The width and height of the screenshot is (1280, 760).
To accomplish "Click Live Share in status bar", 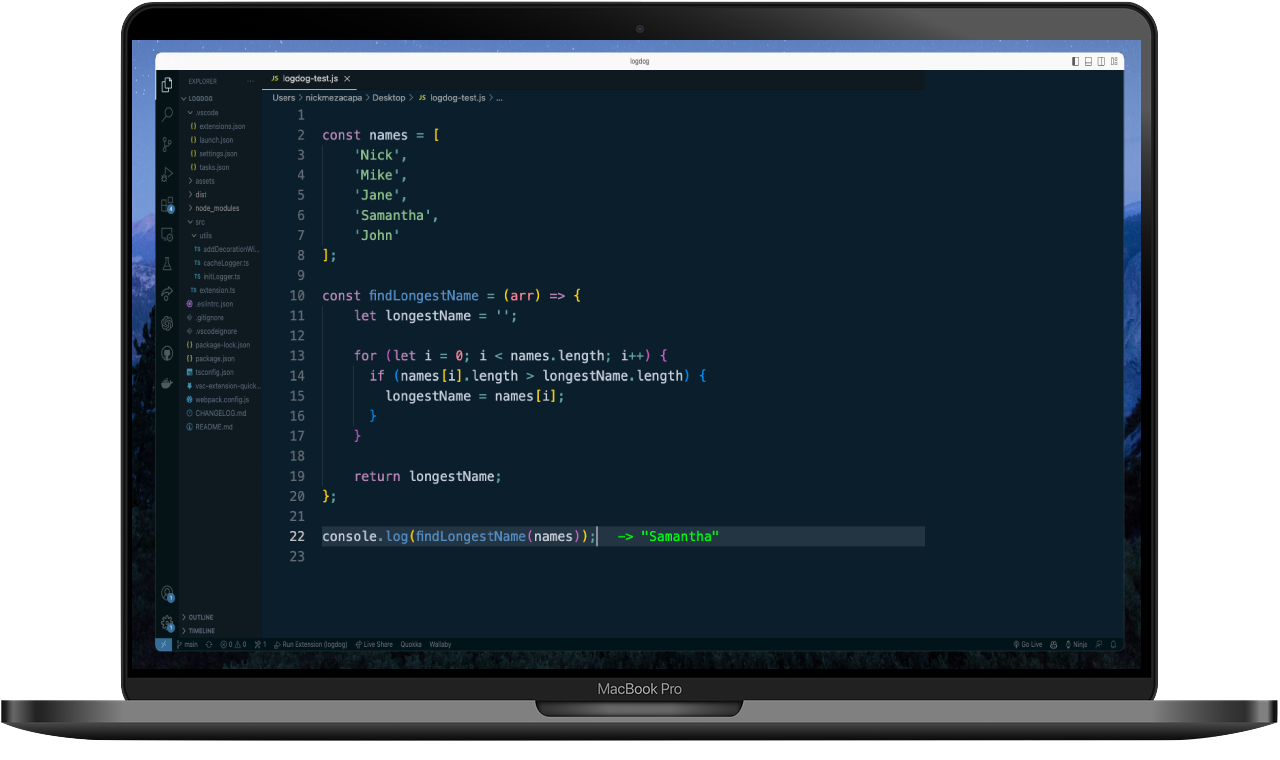I will pos(374,644).
